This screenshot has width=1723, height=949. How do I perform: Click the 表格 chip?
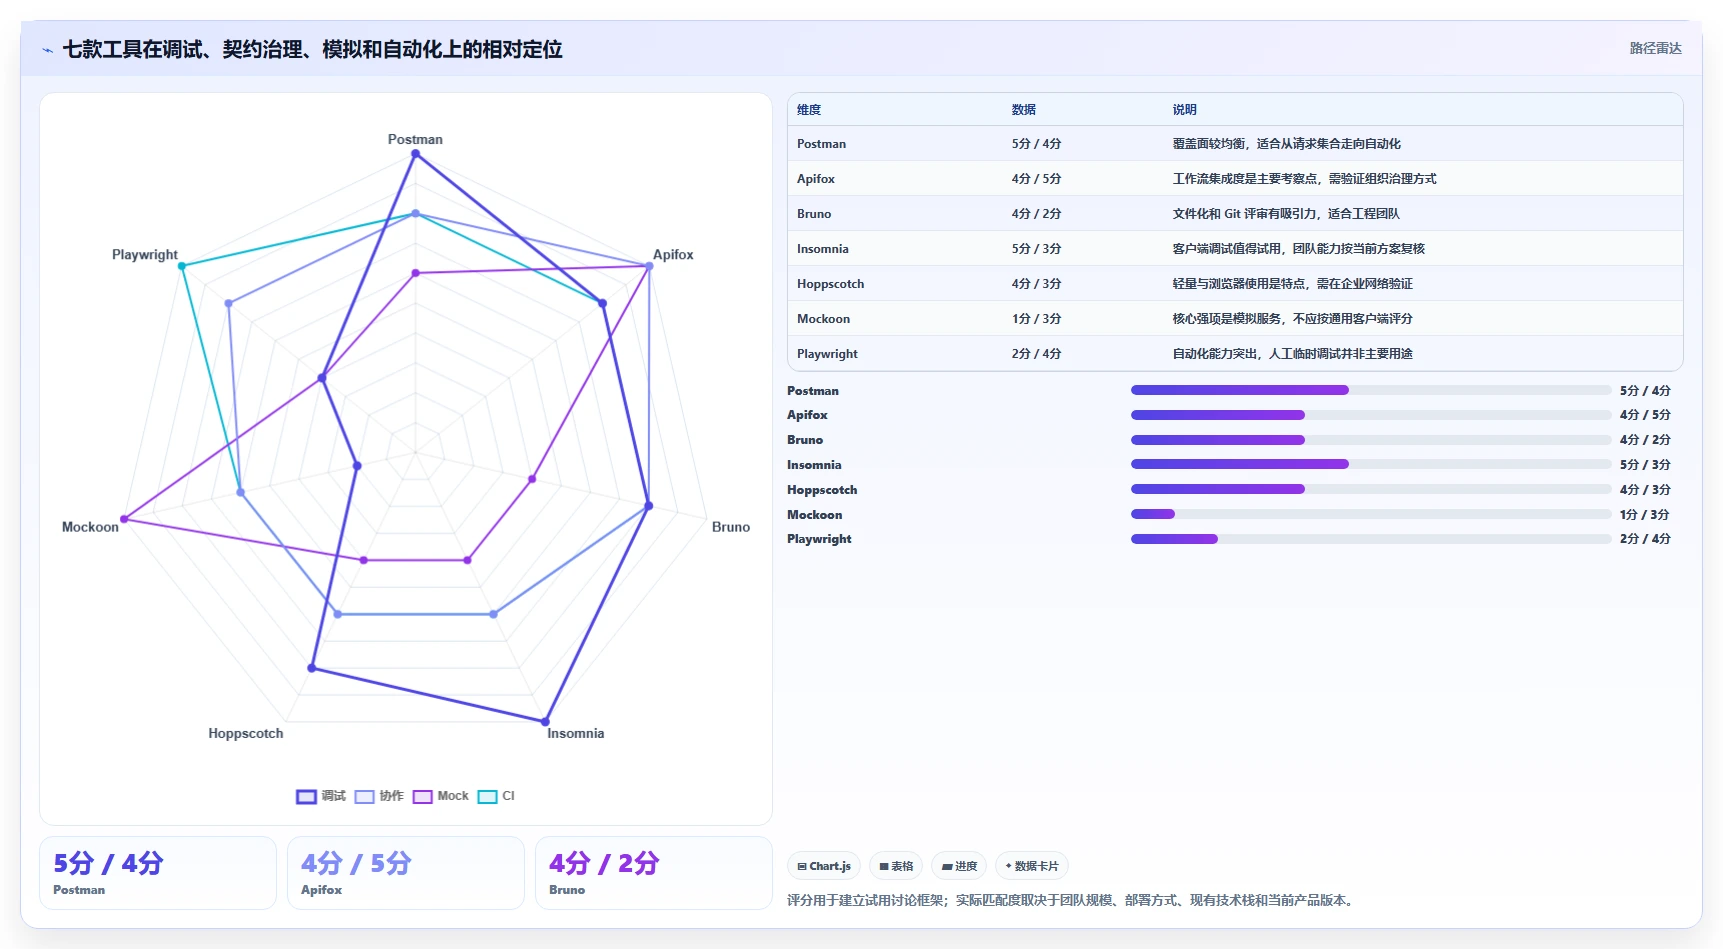coord(896,866)
